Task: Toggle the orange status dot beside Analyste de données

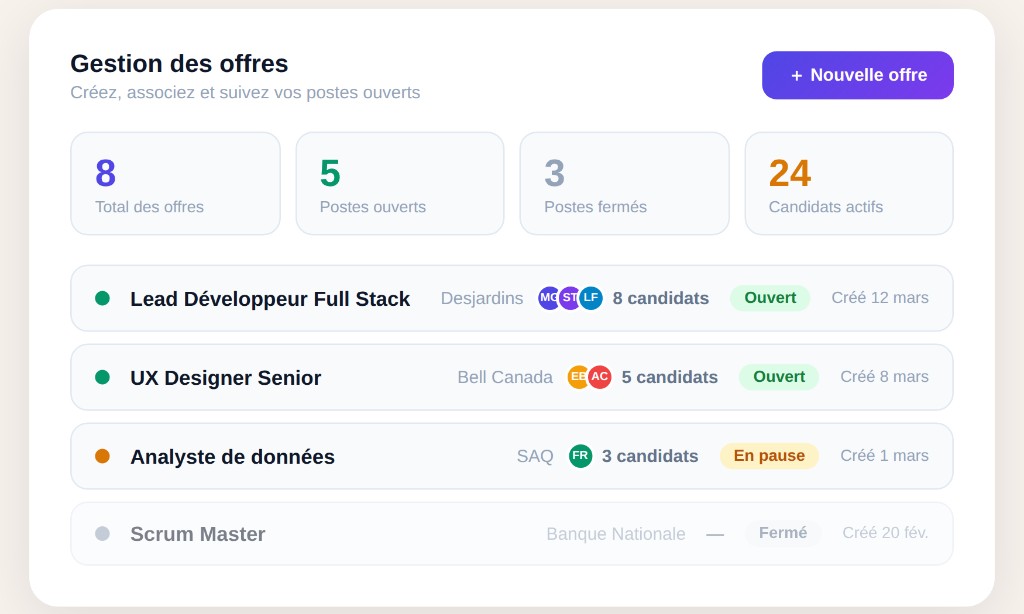Action: point(101,456)
